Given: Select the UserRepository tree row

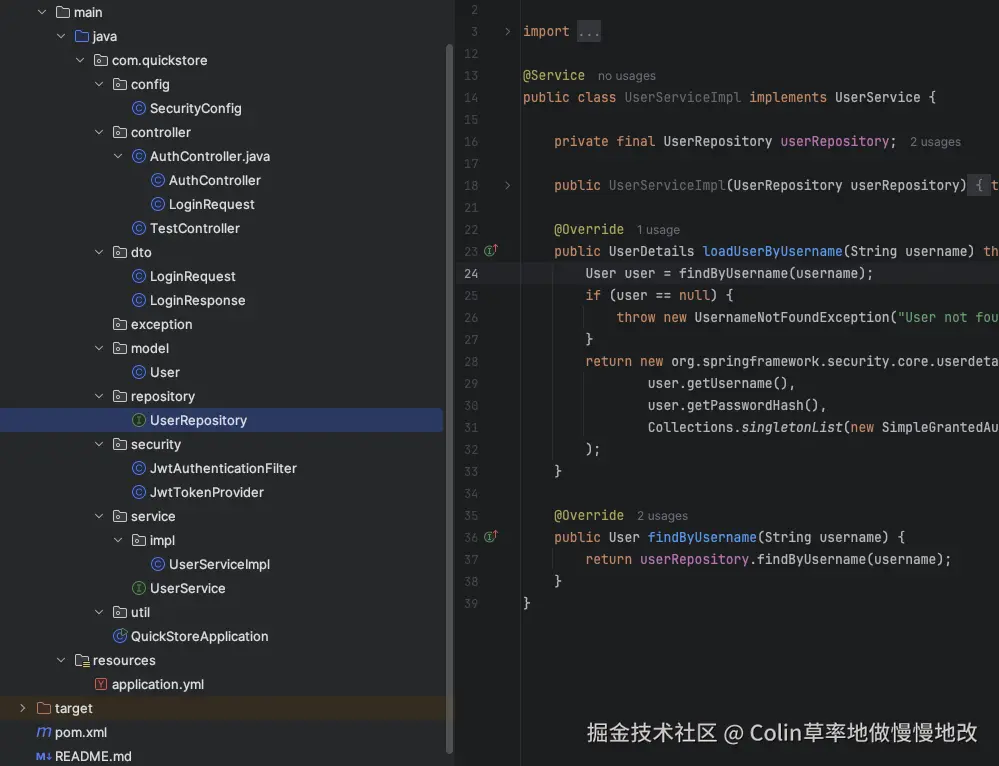Looking at the screenshot, I should (x=221, y=420).
